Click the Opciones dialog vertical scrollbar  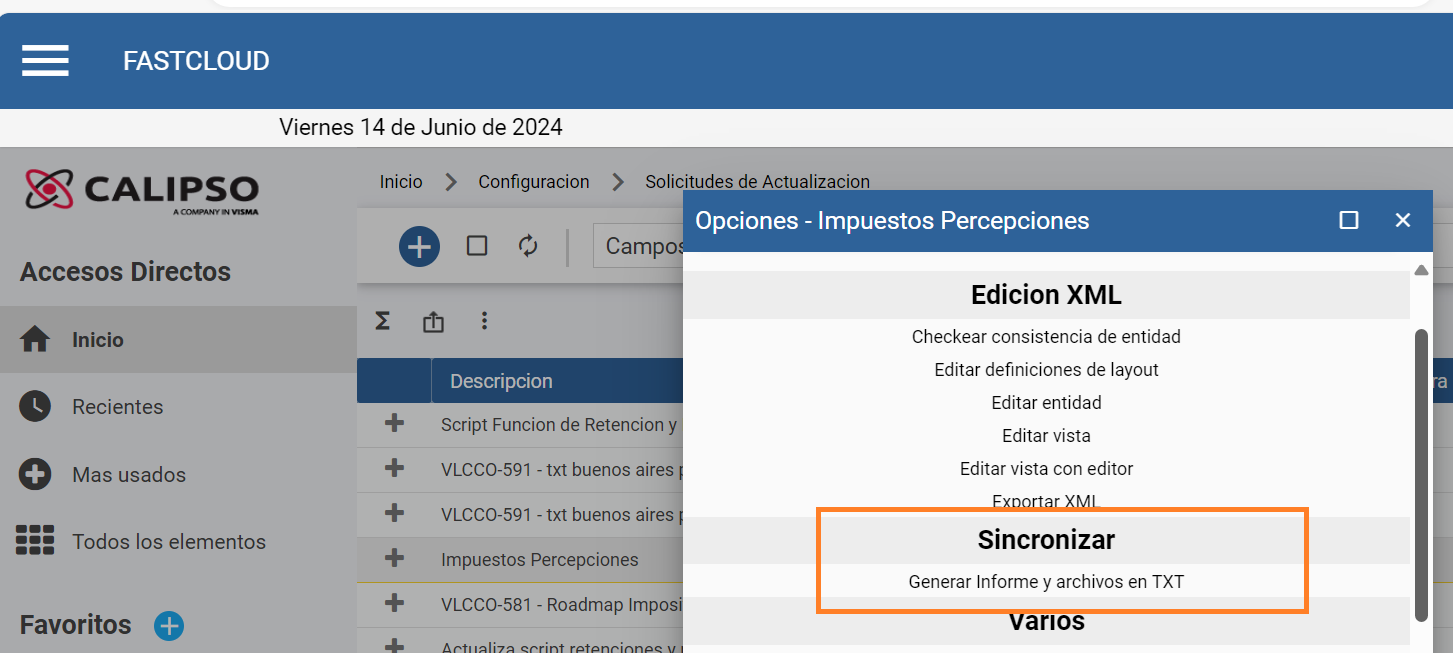[1421, 475]
